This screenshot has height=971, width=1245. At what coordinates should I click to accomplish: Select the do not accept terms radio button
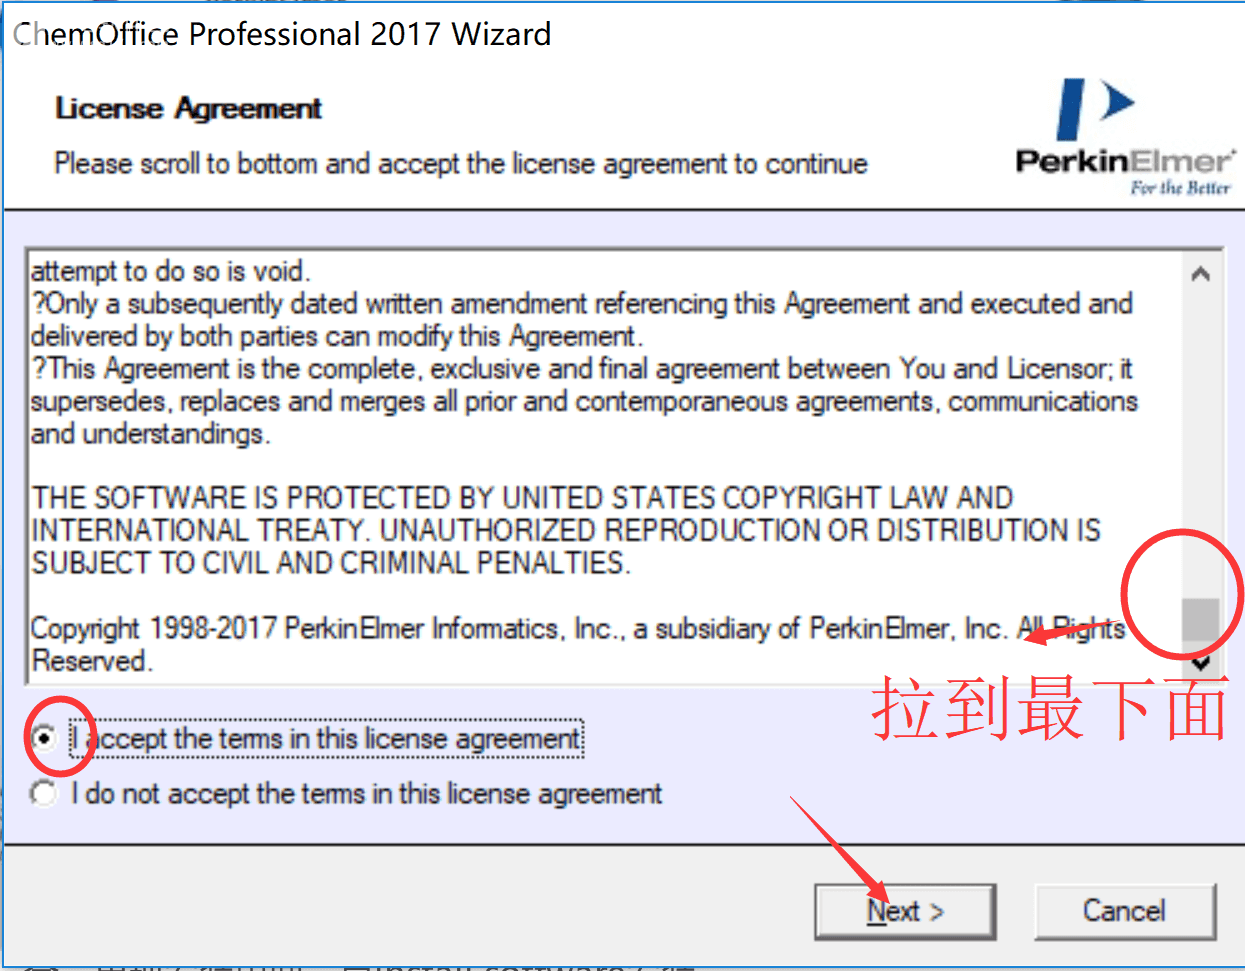pyautogui.click(x=44, y=794)
